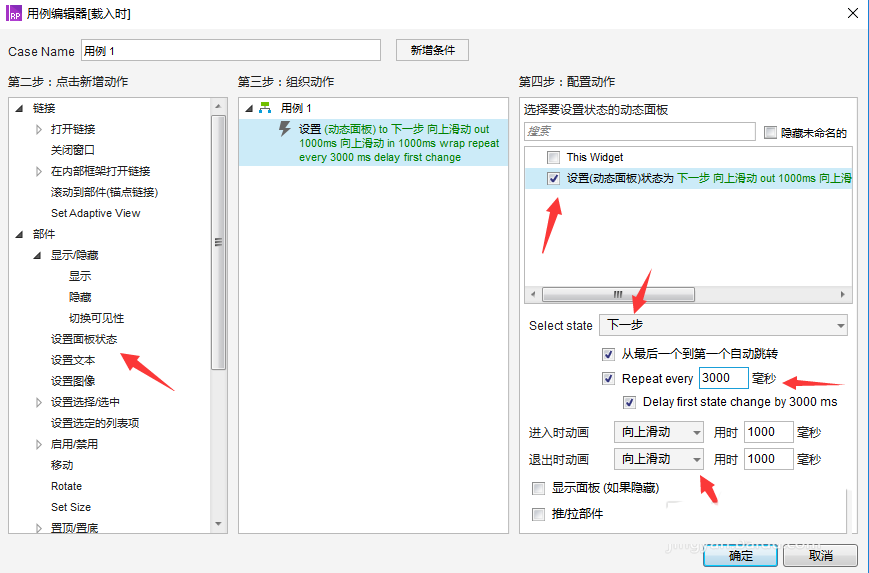Click the Case Name input field
Screen dimensions: 869x573
click(x=230, y=51)
